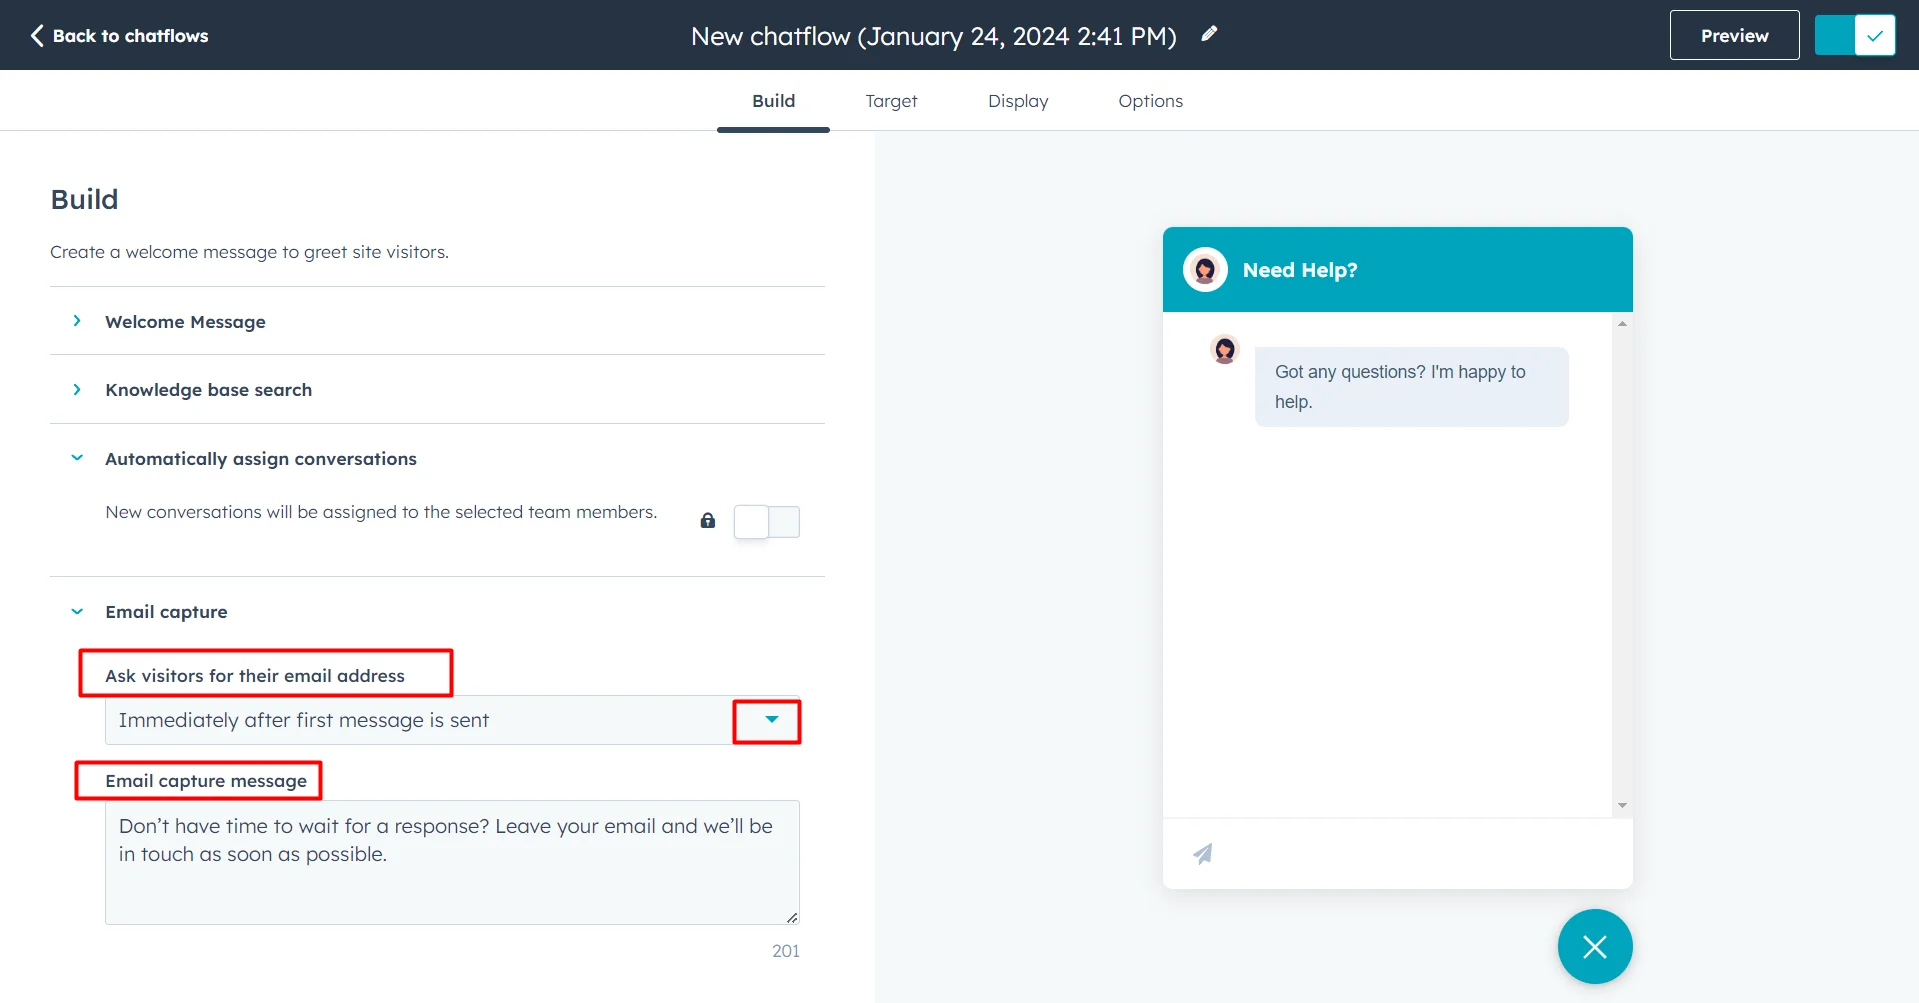Image resolution: width=1919 pixels, height=1003 pixels.
Task: Click the bot avatar in Need Help header
Action: click(x=1205, y=269)
